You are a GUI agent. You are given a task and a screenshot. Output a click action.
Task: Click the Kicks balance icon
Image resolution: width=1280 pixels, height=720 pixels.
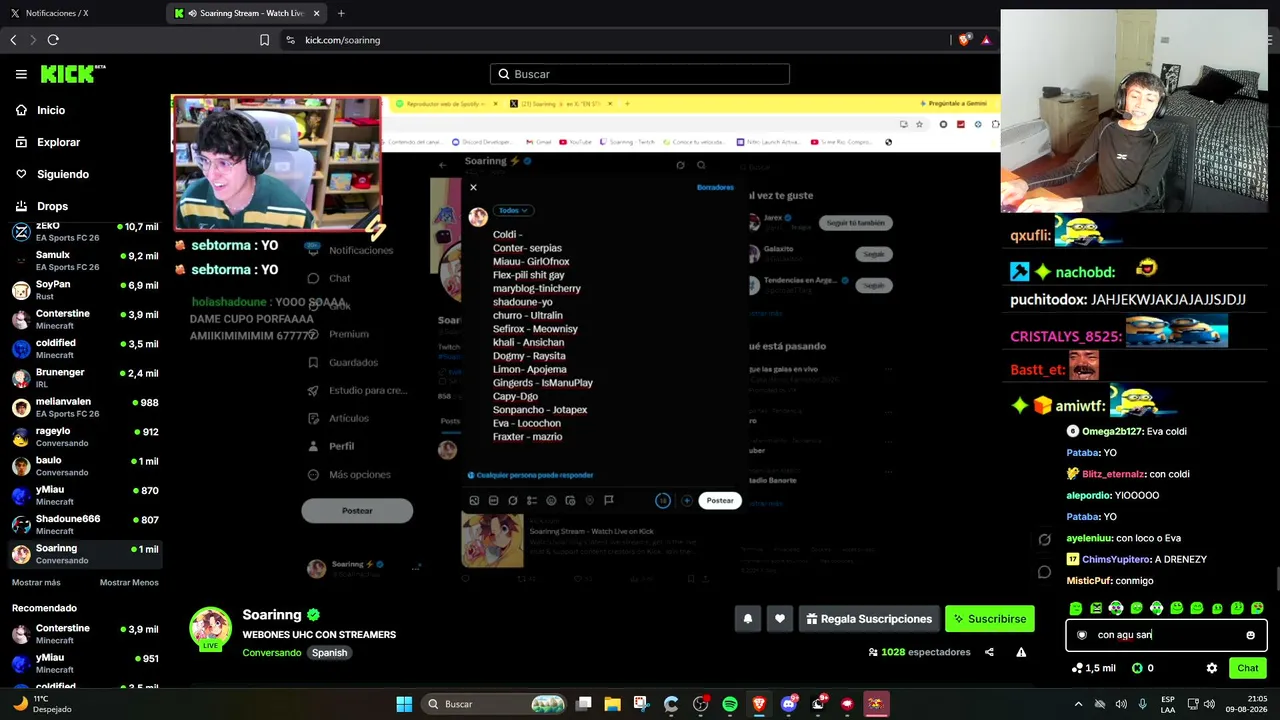1137,668
